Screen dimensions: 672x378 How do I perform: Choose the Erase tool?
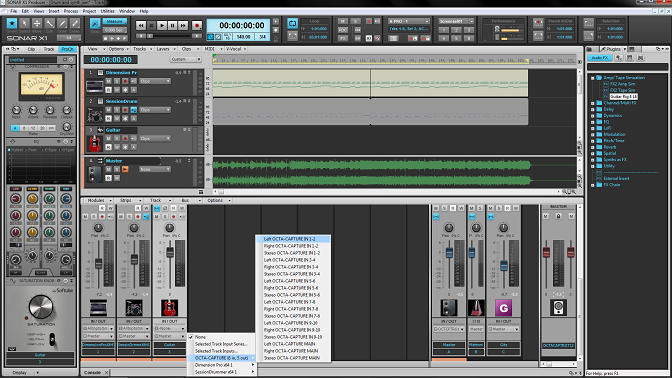(75, 24)
